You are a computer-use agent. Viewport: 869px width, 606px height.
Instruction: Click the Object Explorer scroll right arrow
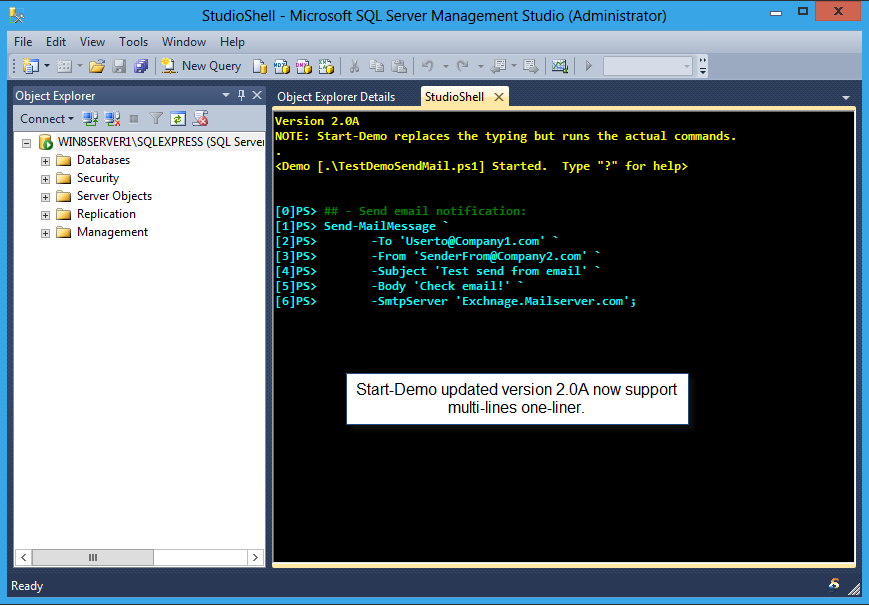click(x=255, y=557)
